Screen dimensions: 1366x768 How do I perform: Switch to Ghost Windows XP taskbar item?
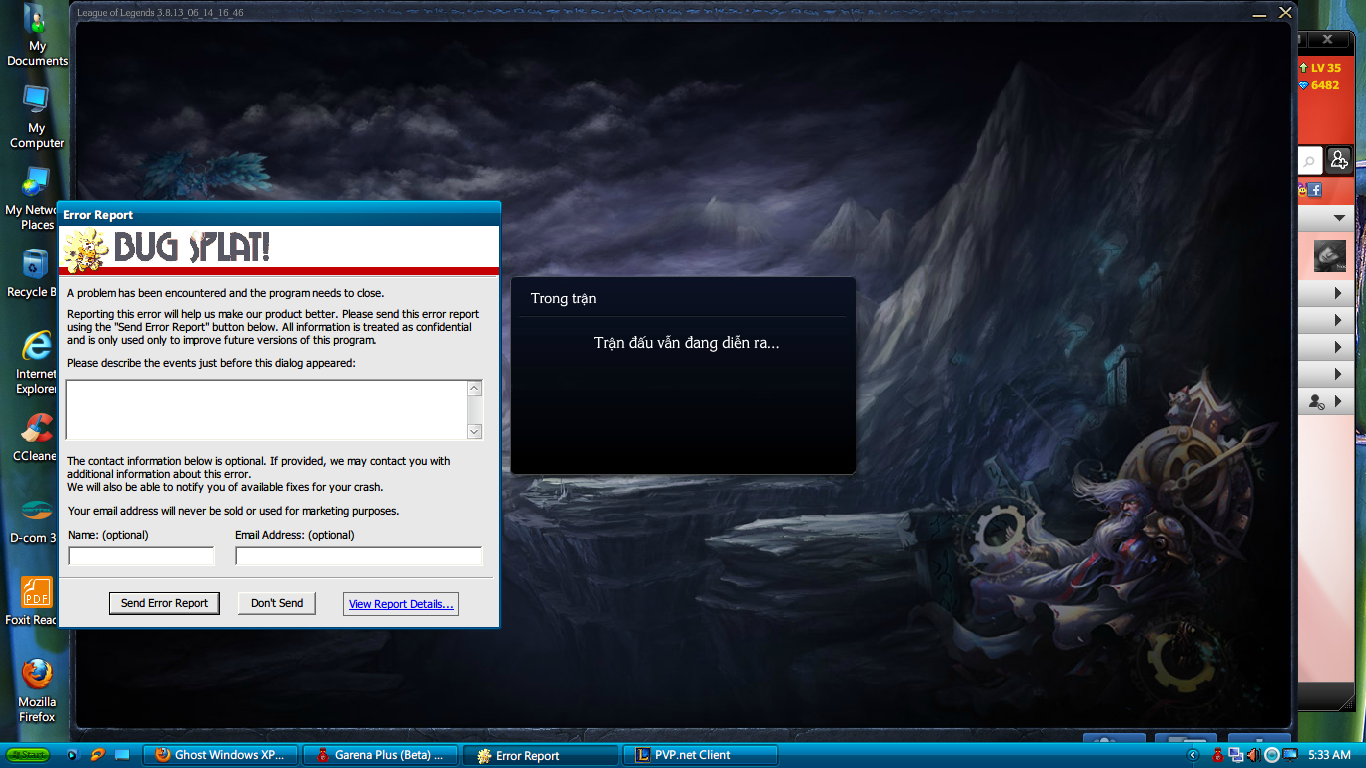[x=221, y=755]
